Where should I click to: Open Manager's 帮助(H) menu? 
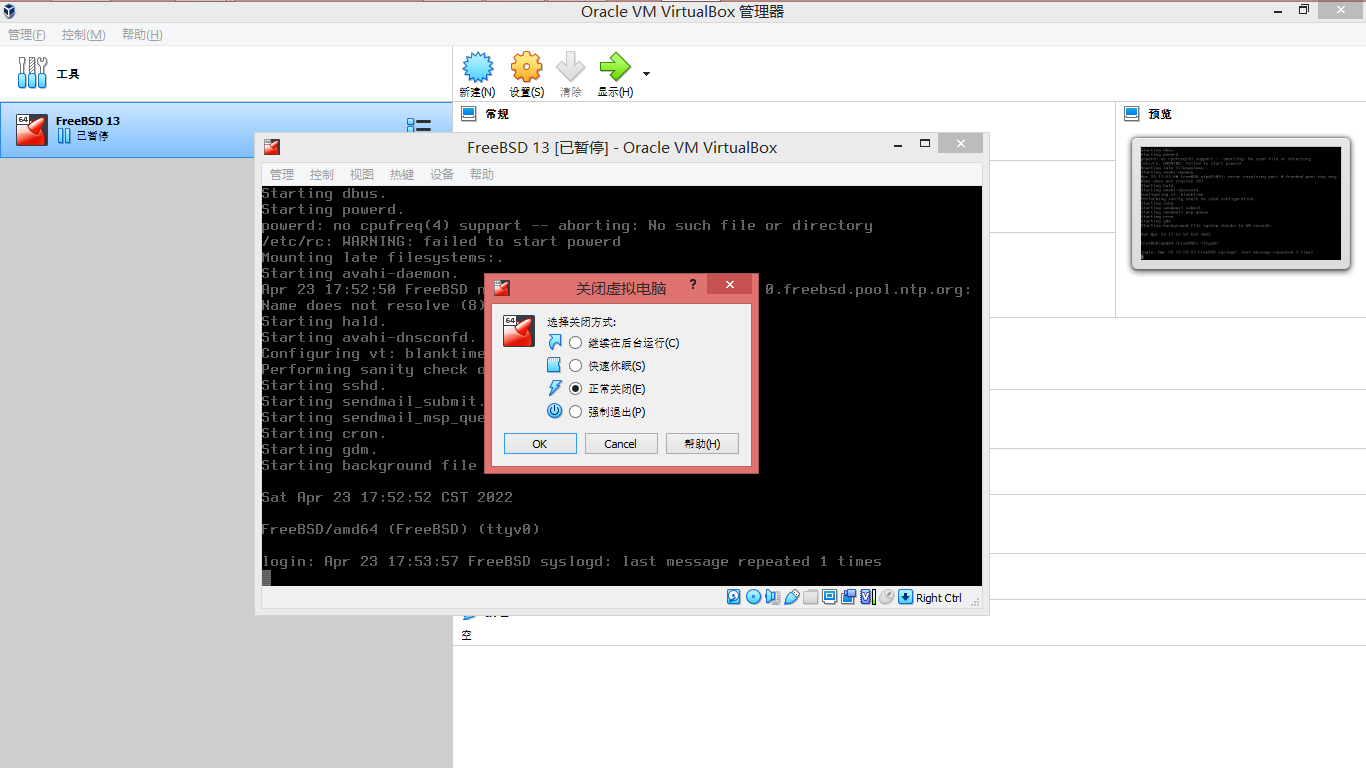point(142,34)
